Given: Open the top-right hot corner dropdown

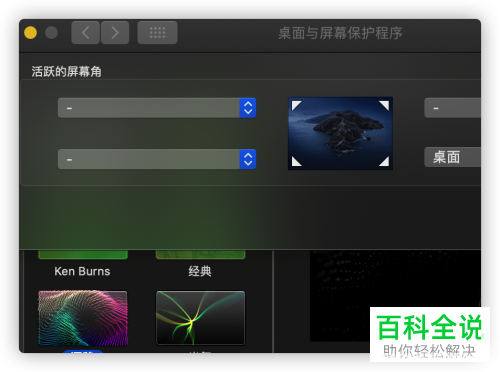Looking at the screenshot, I should coord(452,108).
